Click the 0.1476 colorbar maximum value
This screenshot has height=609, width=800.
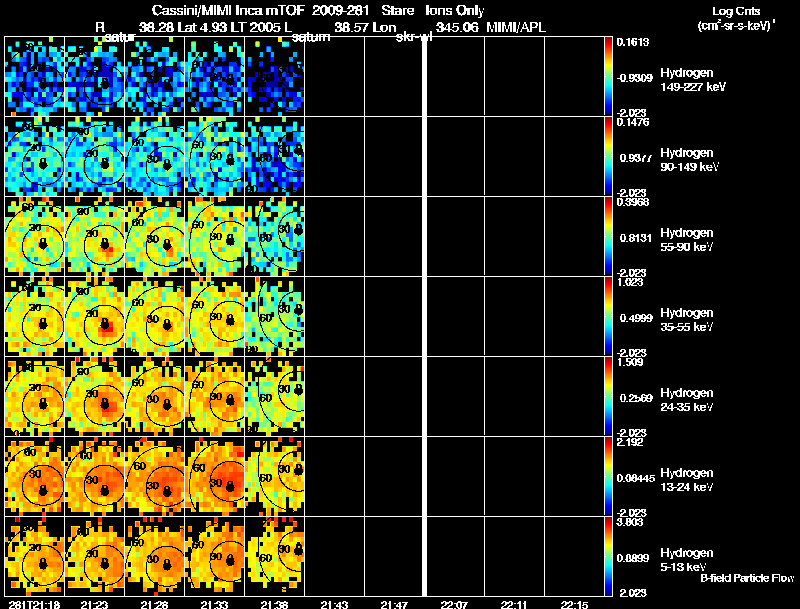coord(633,122)
